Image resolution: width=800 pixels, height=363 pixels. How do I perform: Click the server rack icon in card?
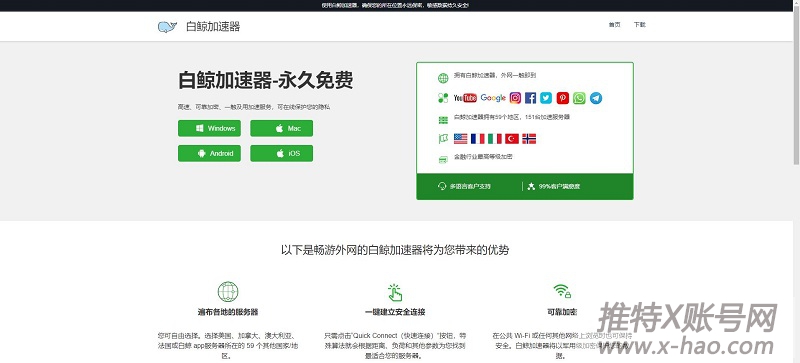click(x=443, y=120)
